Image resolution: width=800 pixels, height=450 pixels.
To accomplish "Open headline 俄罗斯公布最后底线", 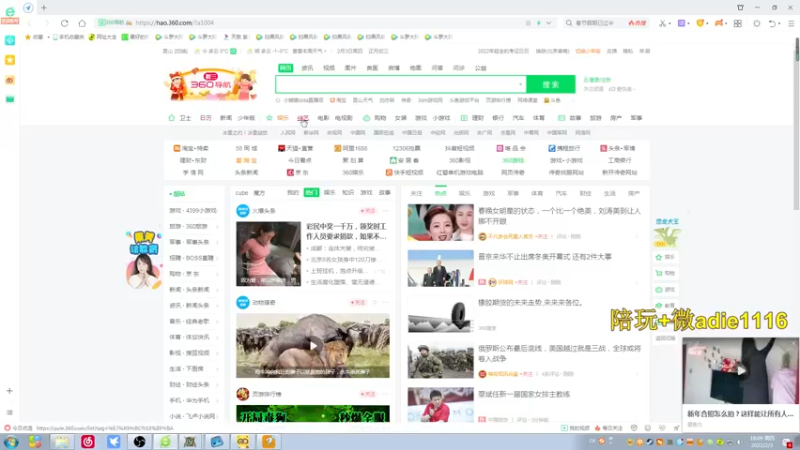I will 559,354.
